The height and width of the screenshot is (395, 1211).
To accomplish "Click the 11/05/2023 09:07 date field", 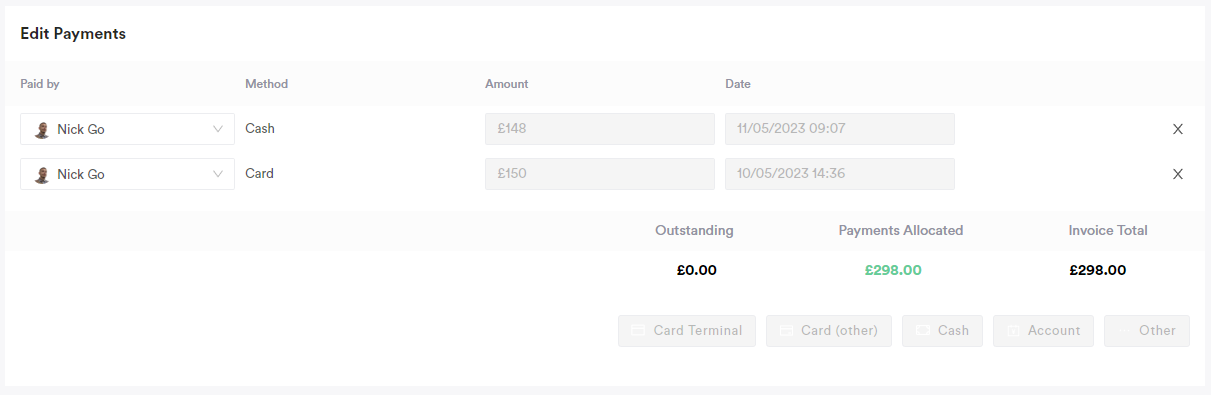I will pyautogui.click(x=840, y=129).
